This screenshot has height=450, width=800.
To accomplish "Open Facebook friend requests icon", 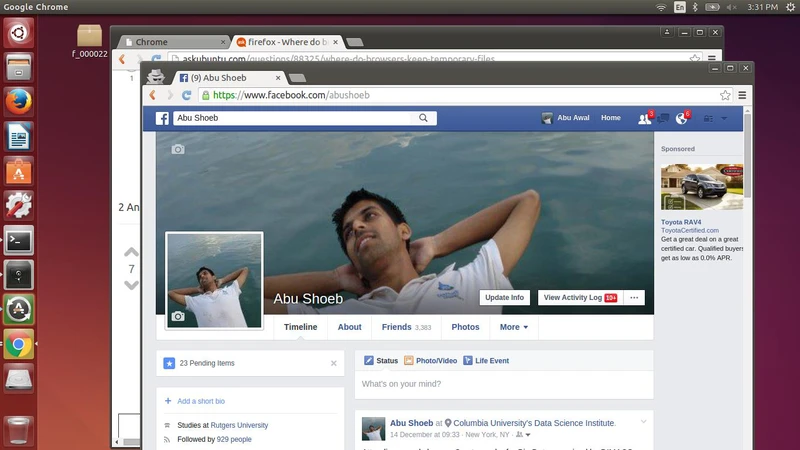I will coord(644,118).
